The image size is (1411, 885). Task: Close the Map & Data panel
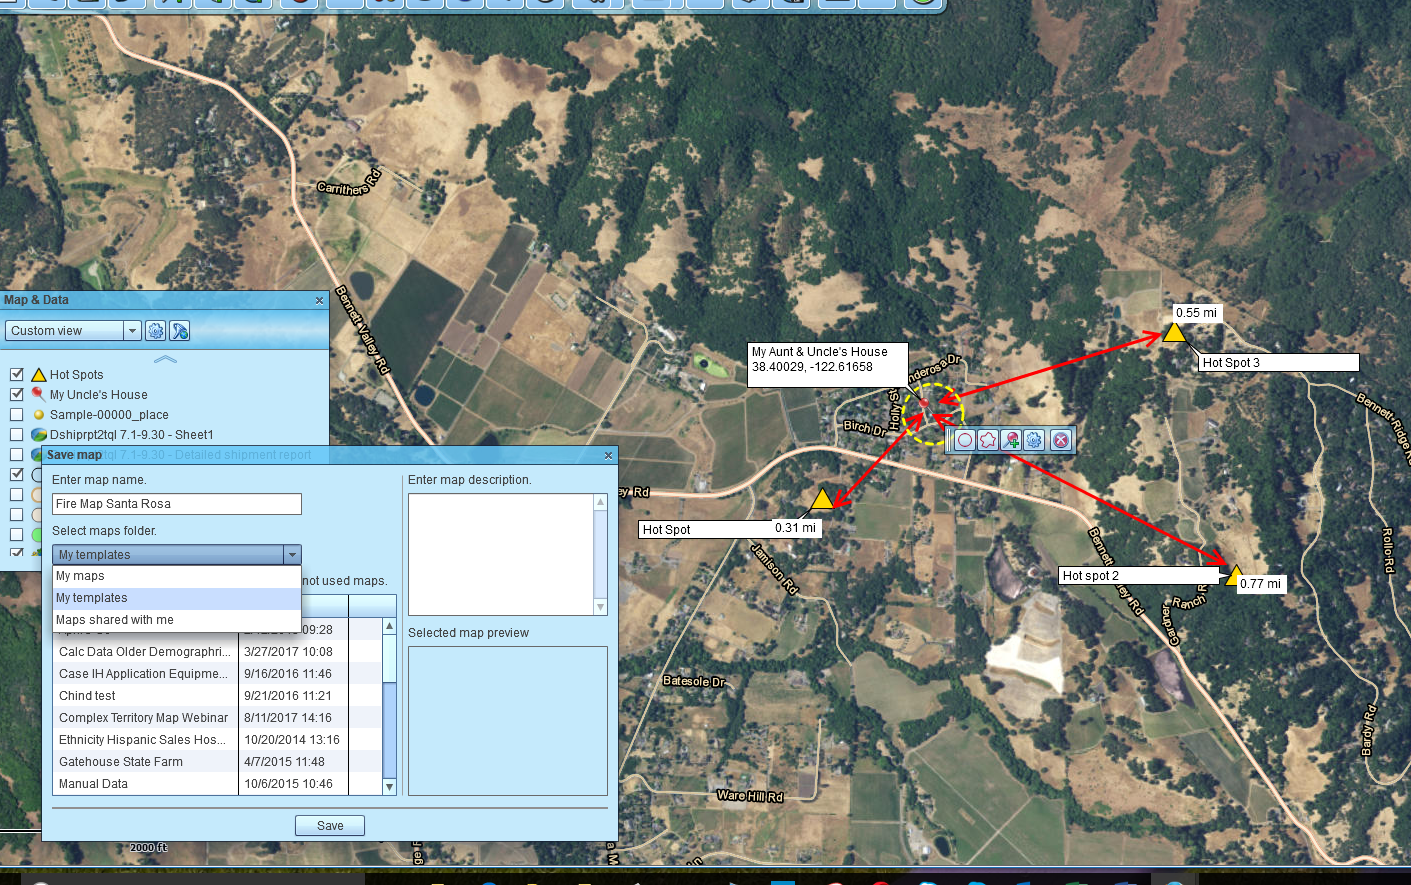(x=319, y=300)
